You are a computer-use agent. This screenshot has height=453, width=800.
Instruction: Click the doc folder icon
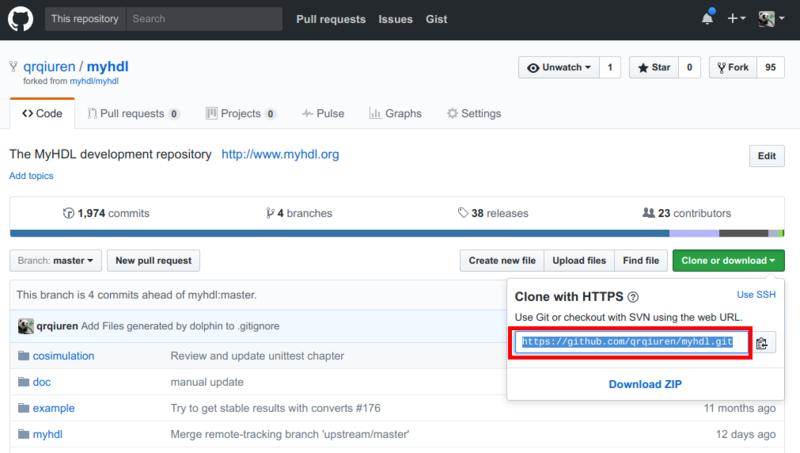pyautogui.click(x=23, y=382)
